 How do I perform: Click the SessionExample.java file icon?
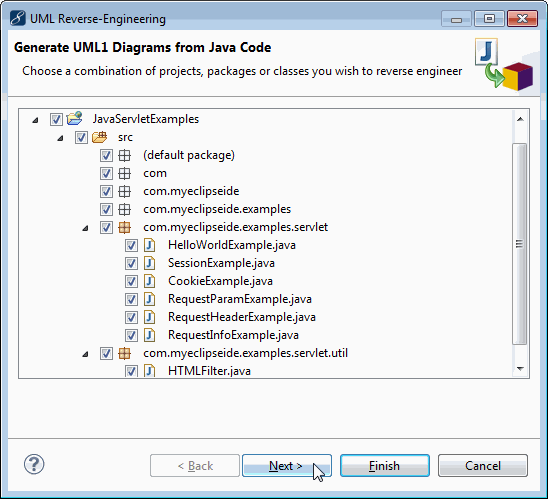pyautogui.click(x=150, y=263)
